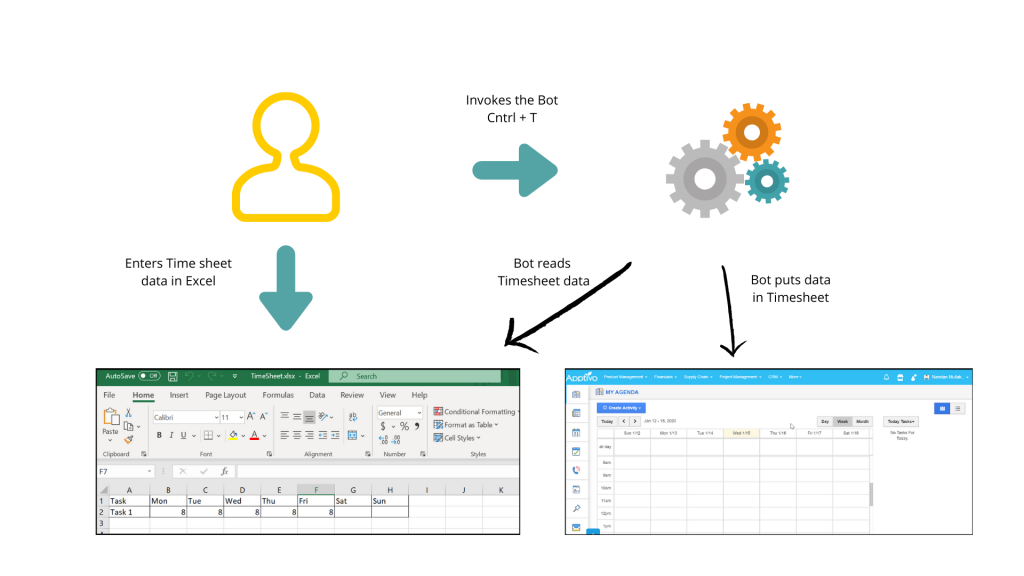The image size is (1024, 576).
Task: Open the tasks checkmark icon in Apptivo sidebar
Action: [576, 451]
